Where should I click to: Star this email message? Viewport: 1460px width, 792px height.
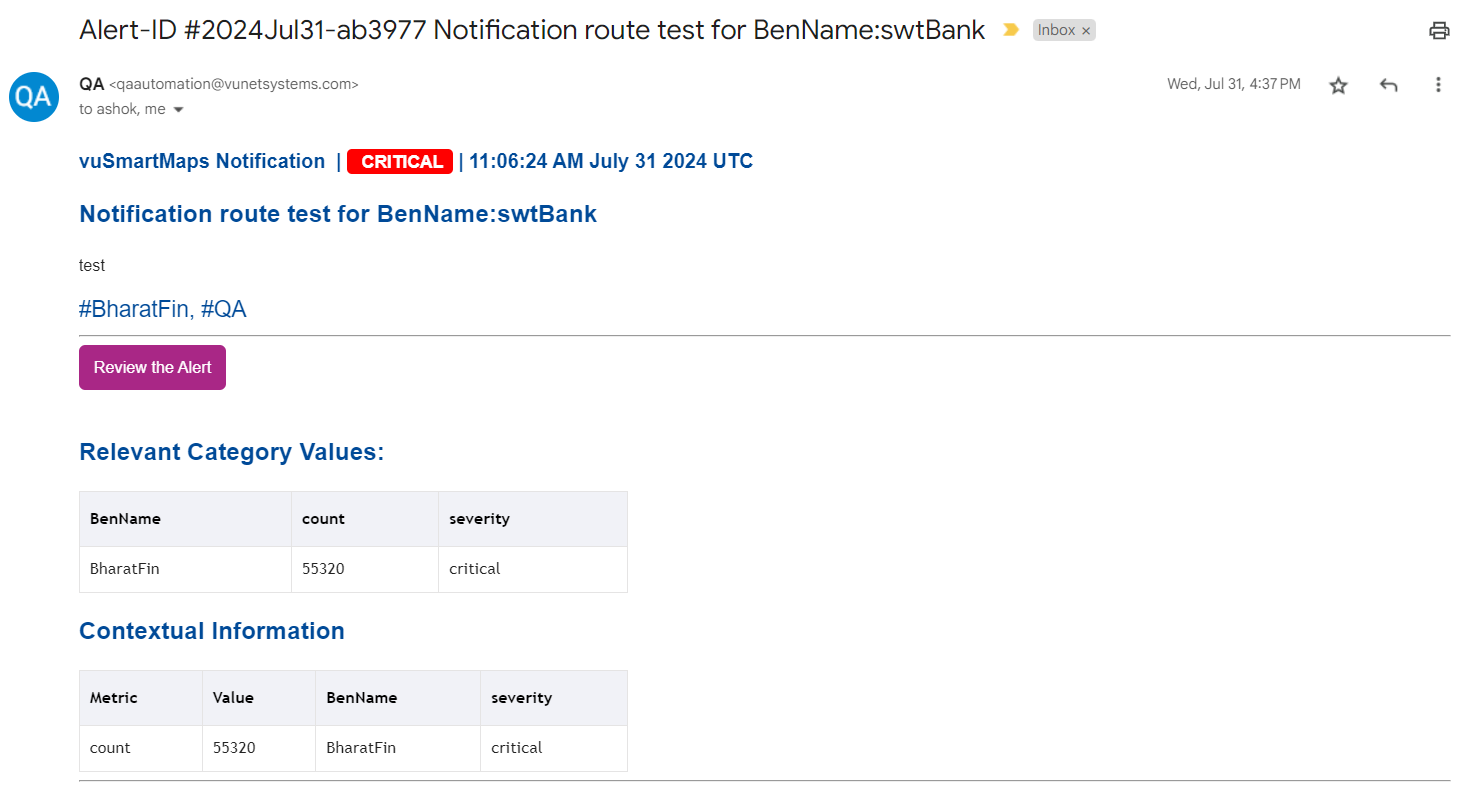coord(1338,85)
